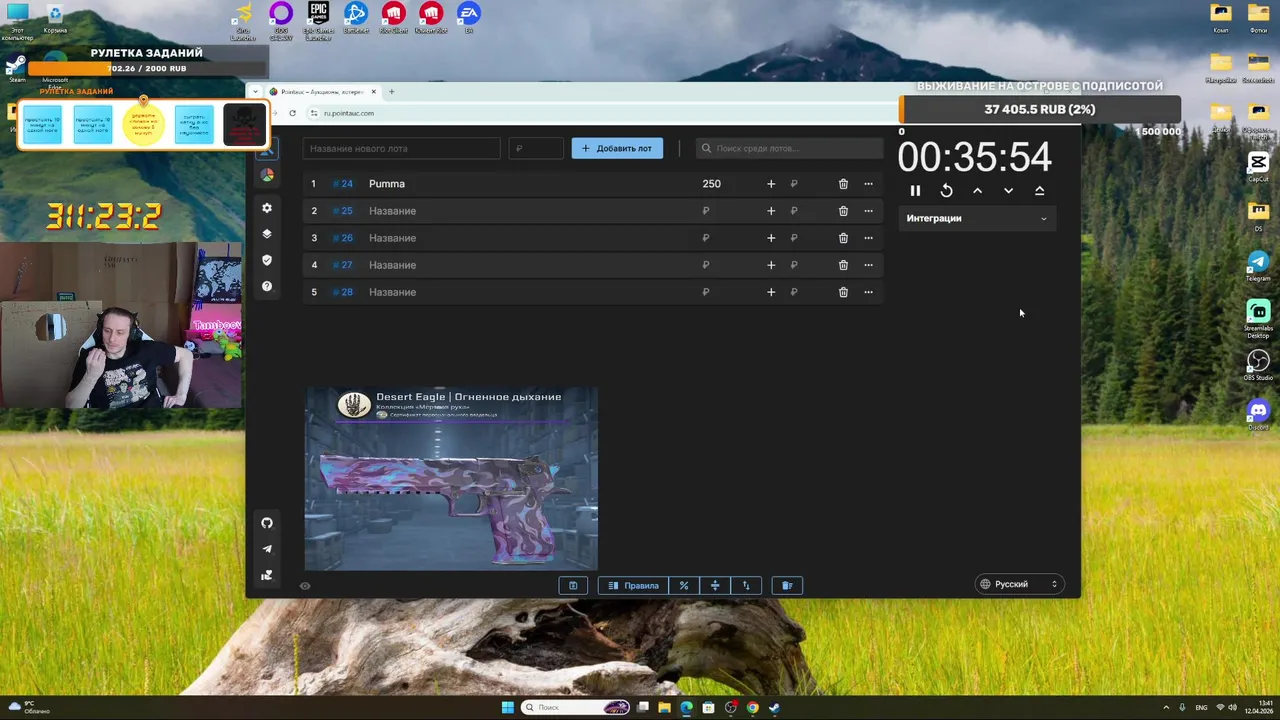The image size is (1280, 720).
Task: Open more options for lot #28
Action: pos(868,292)
